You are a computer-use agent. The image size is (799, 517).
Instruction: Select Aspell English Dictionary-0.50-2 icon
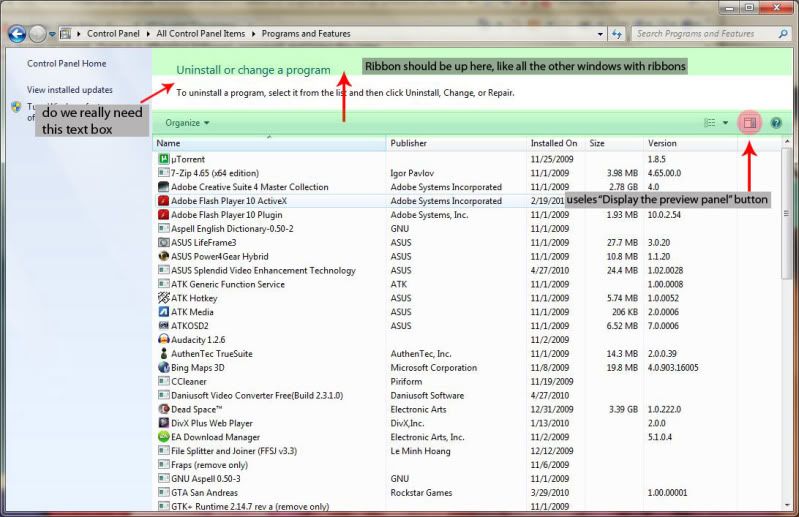(x=164, y=228)
